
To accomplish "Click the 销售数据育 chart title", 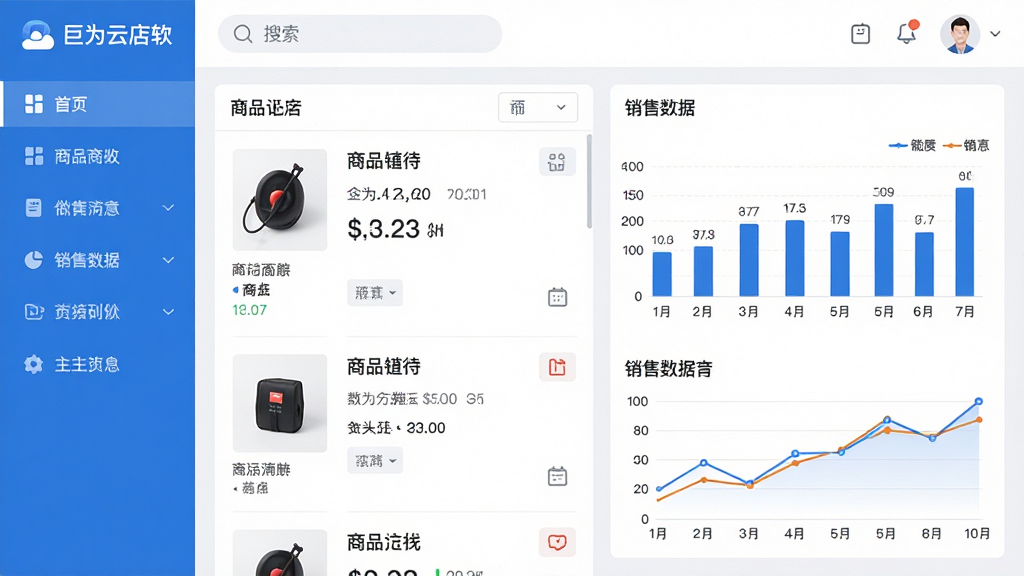I will point(668,369).
